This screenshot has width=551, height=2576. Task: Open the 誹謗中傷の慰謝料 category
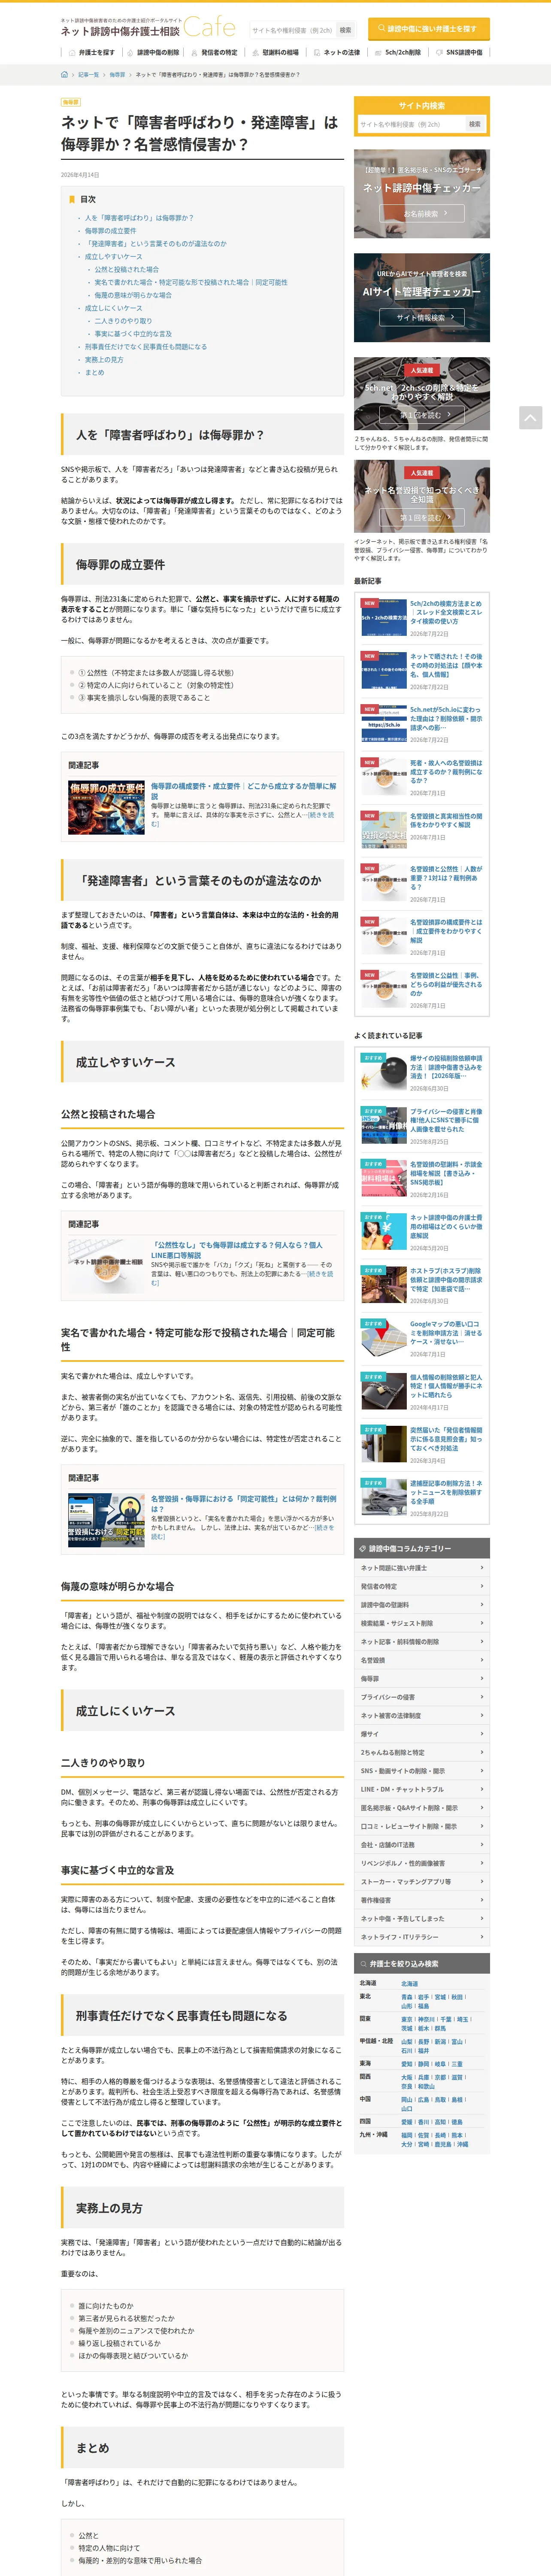pos(422,1605)
